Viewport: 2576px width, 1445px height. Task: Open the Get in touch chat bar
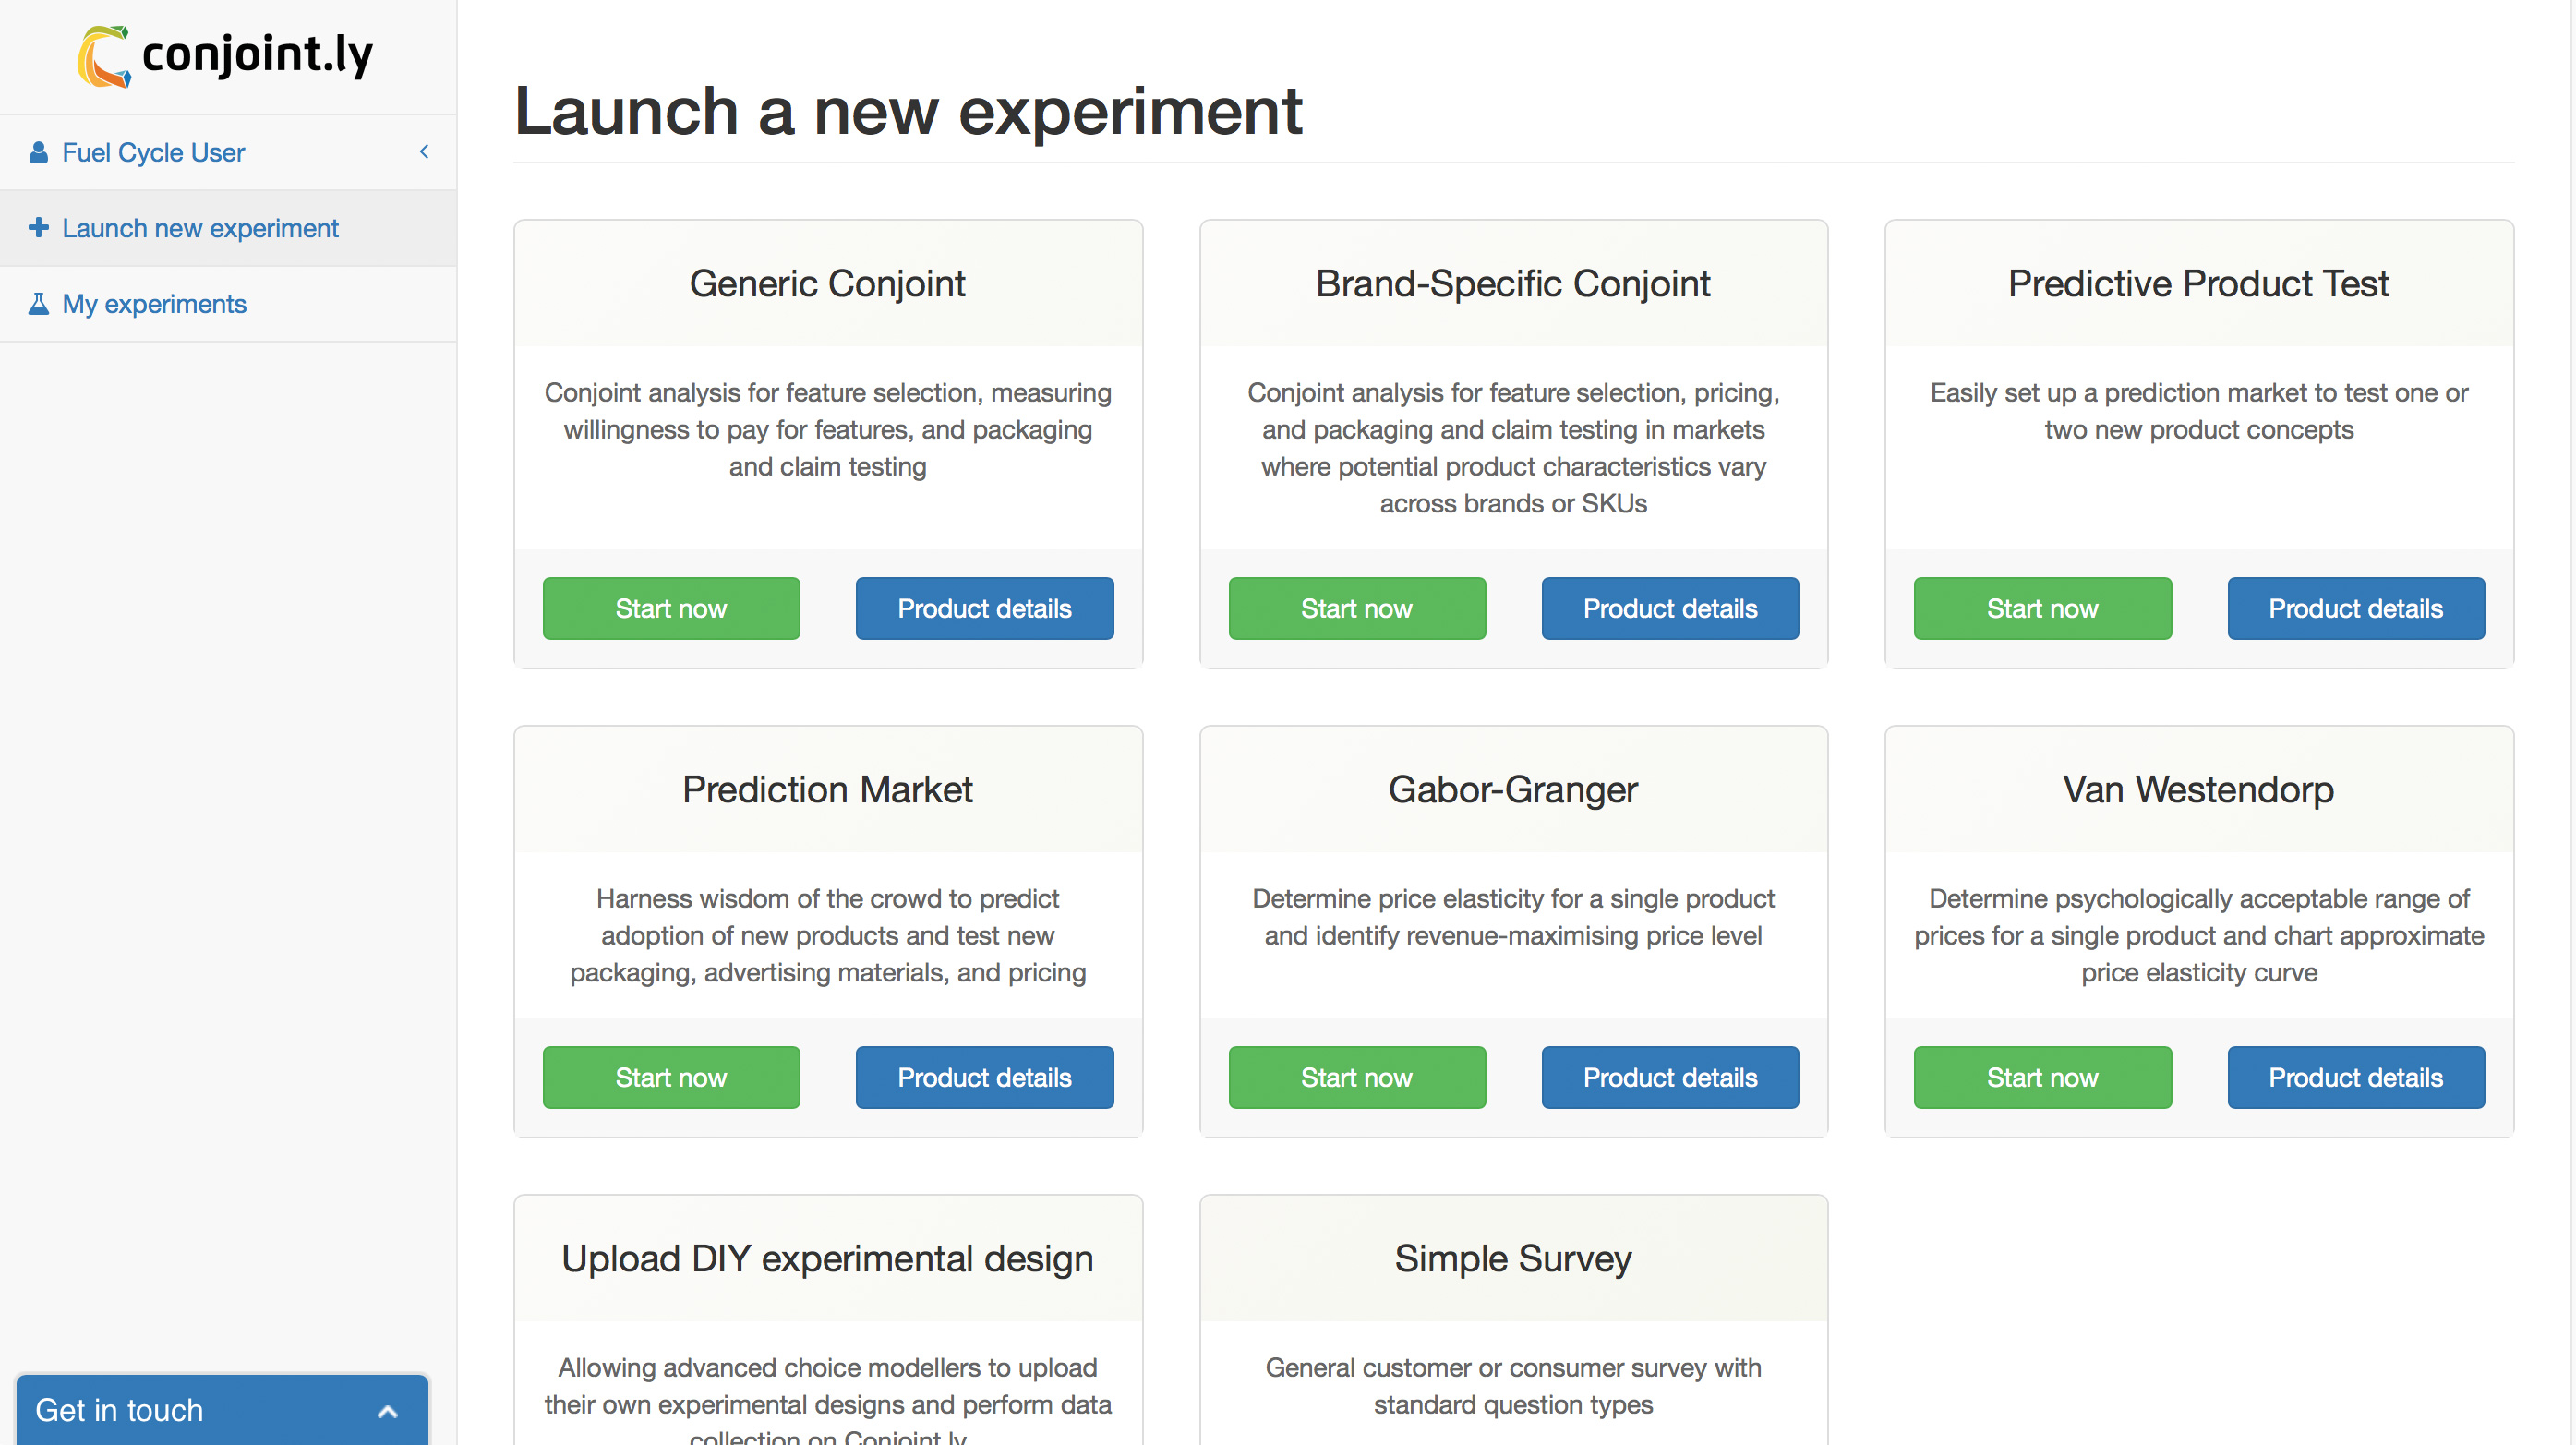[x=222, y=1410]
